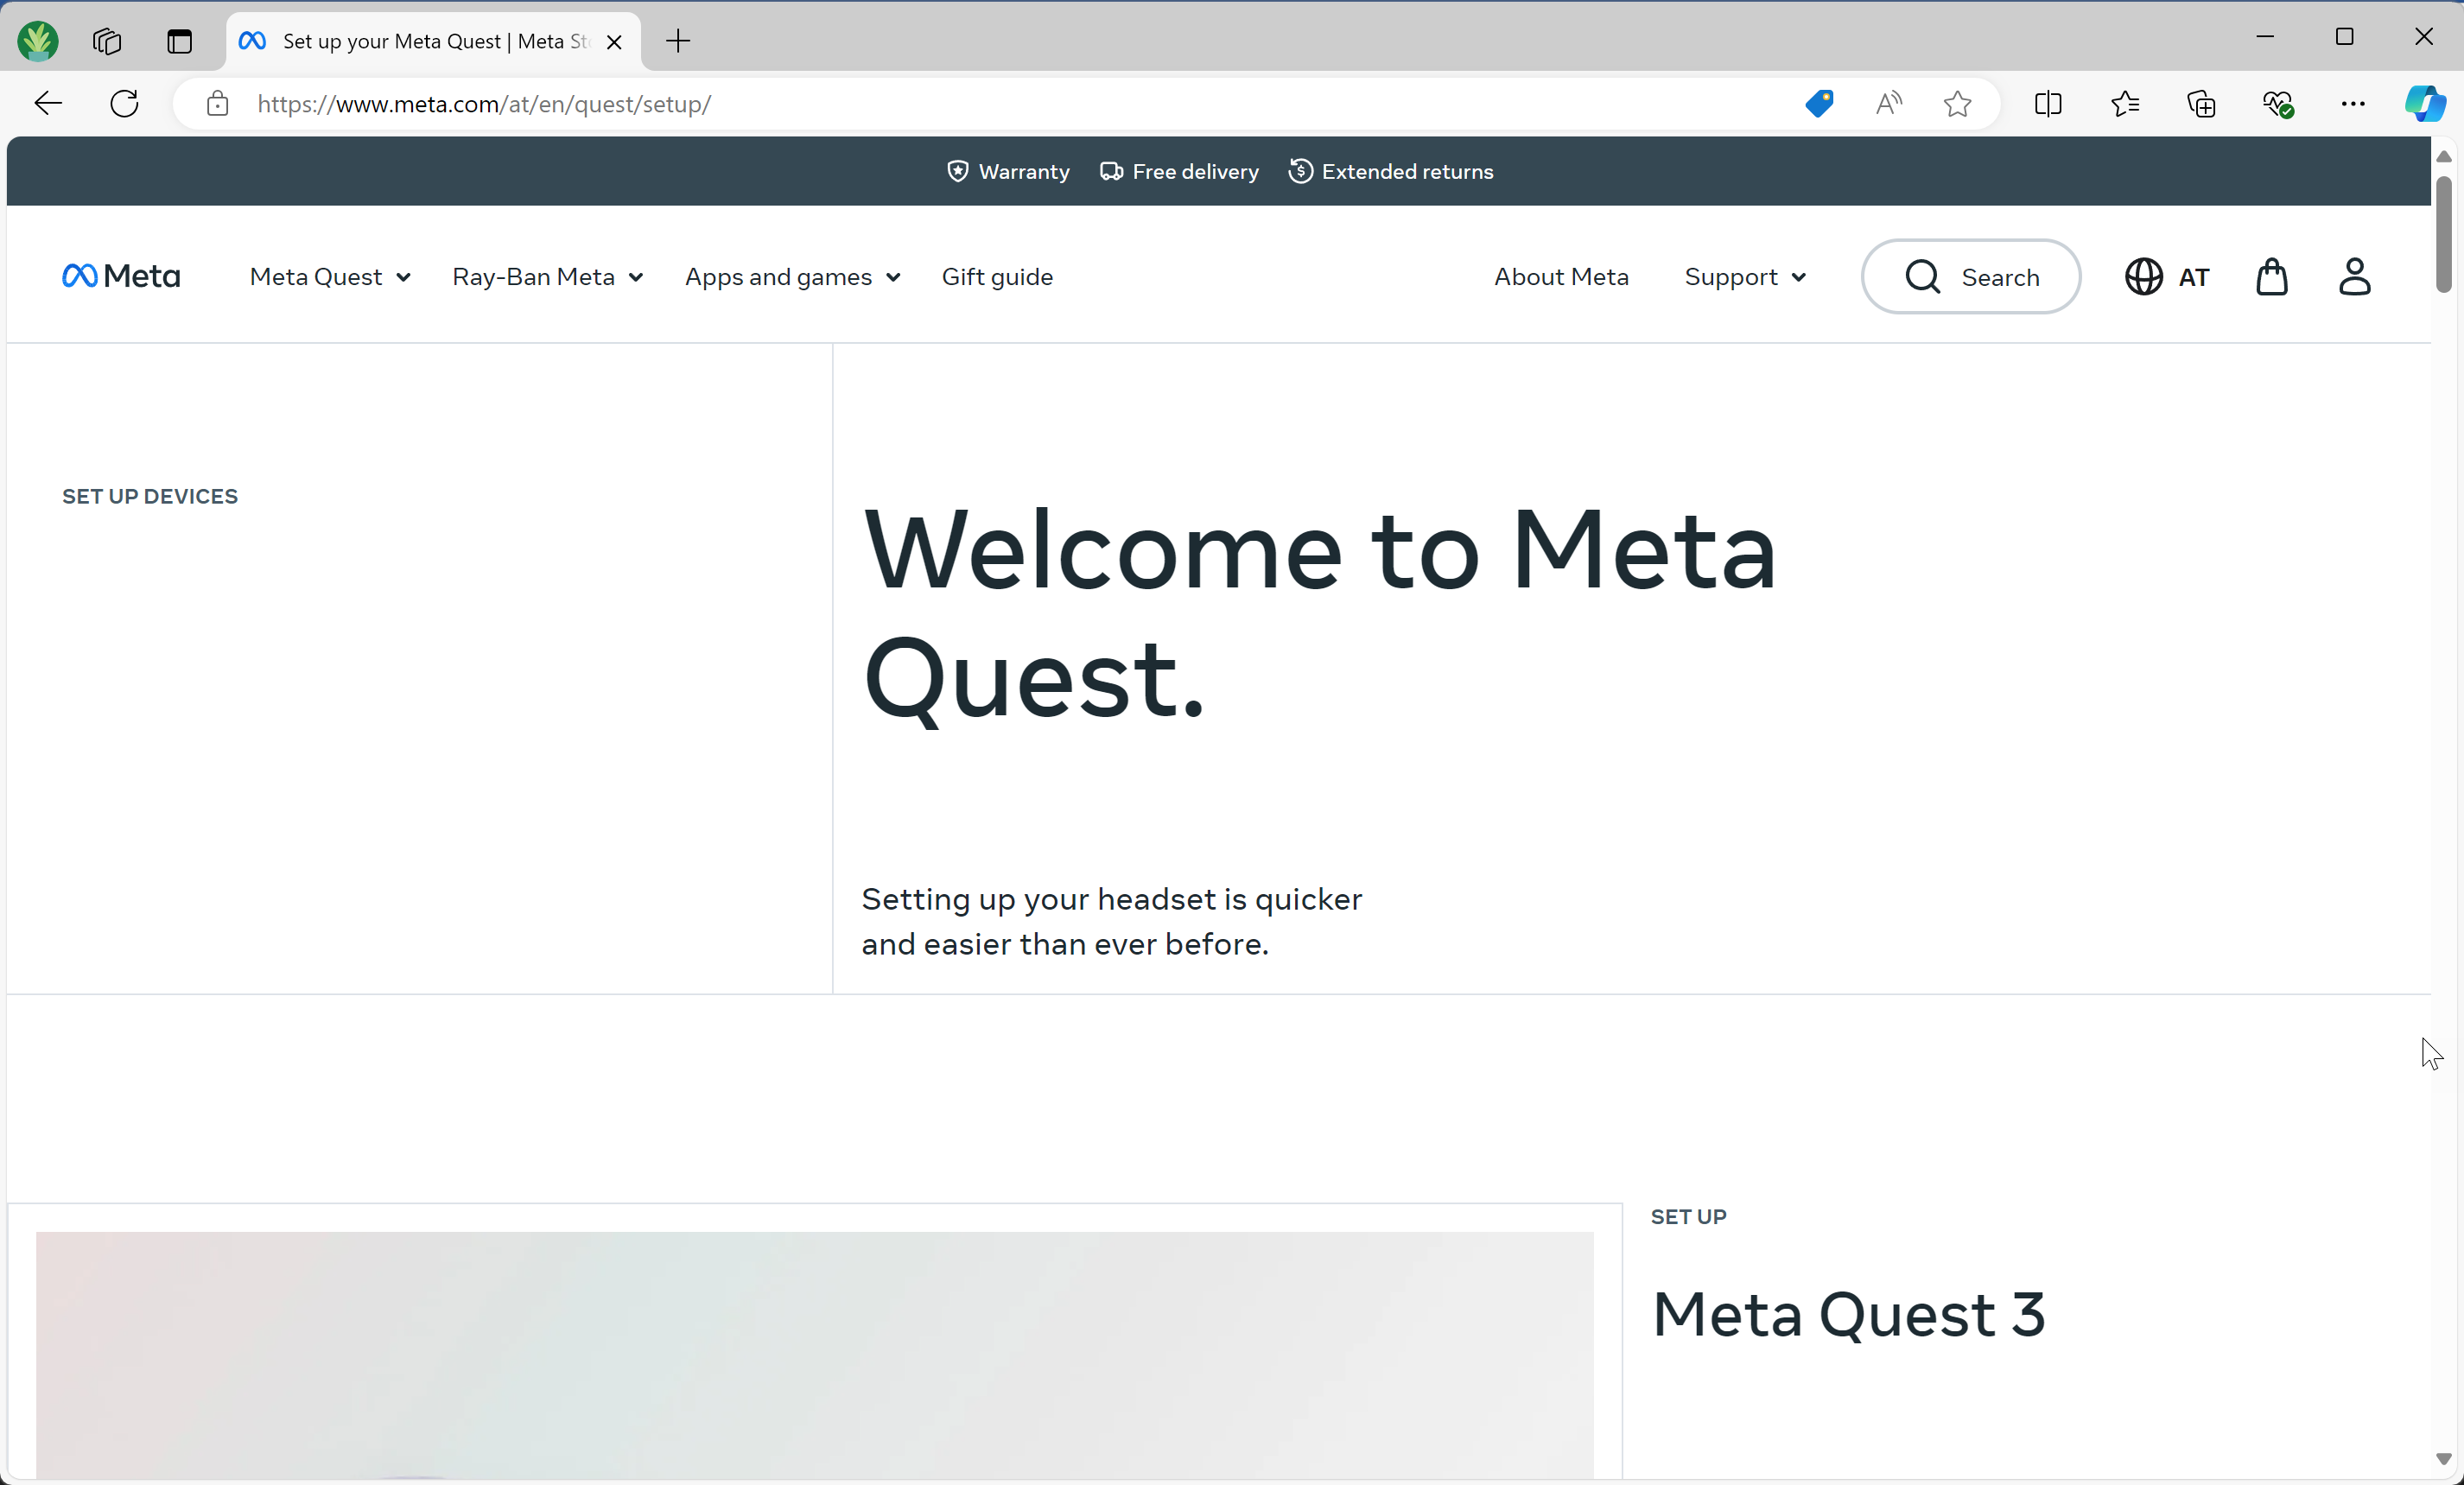Expand the Ray-Ban Meta dropdown

point(548,277)
